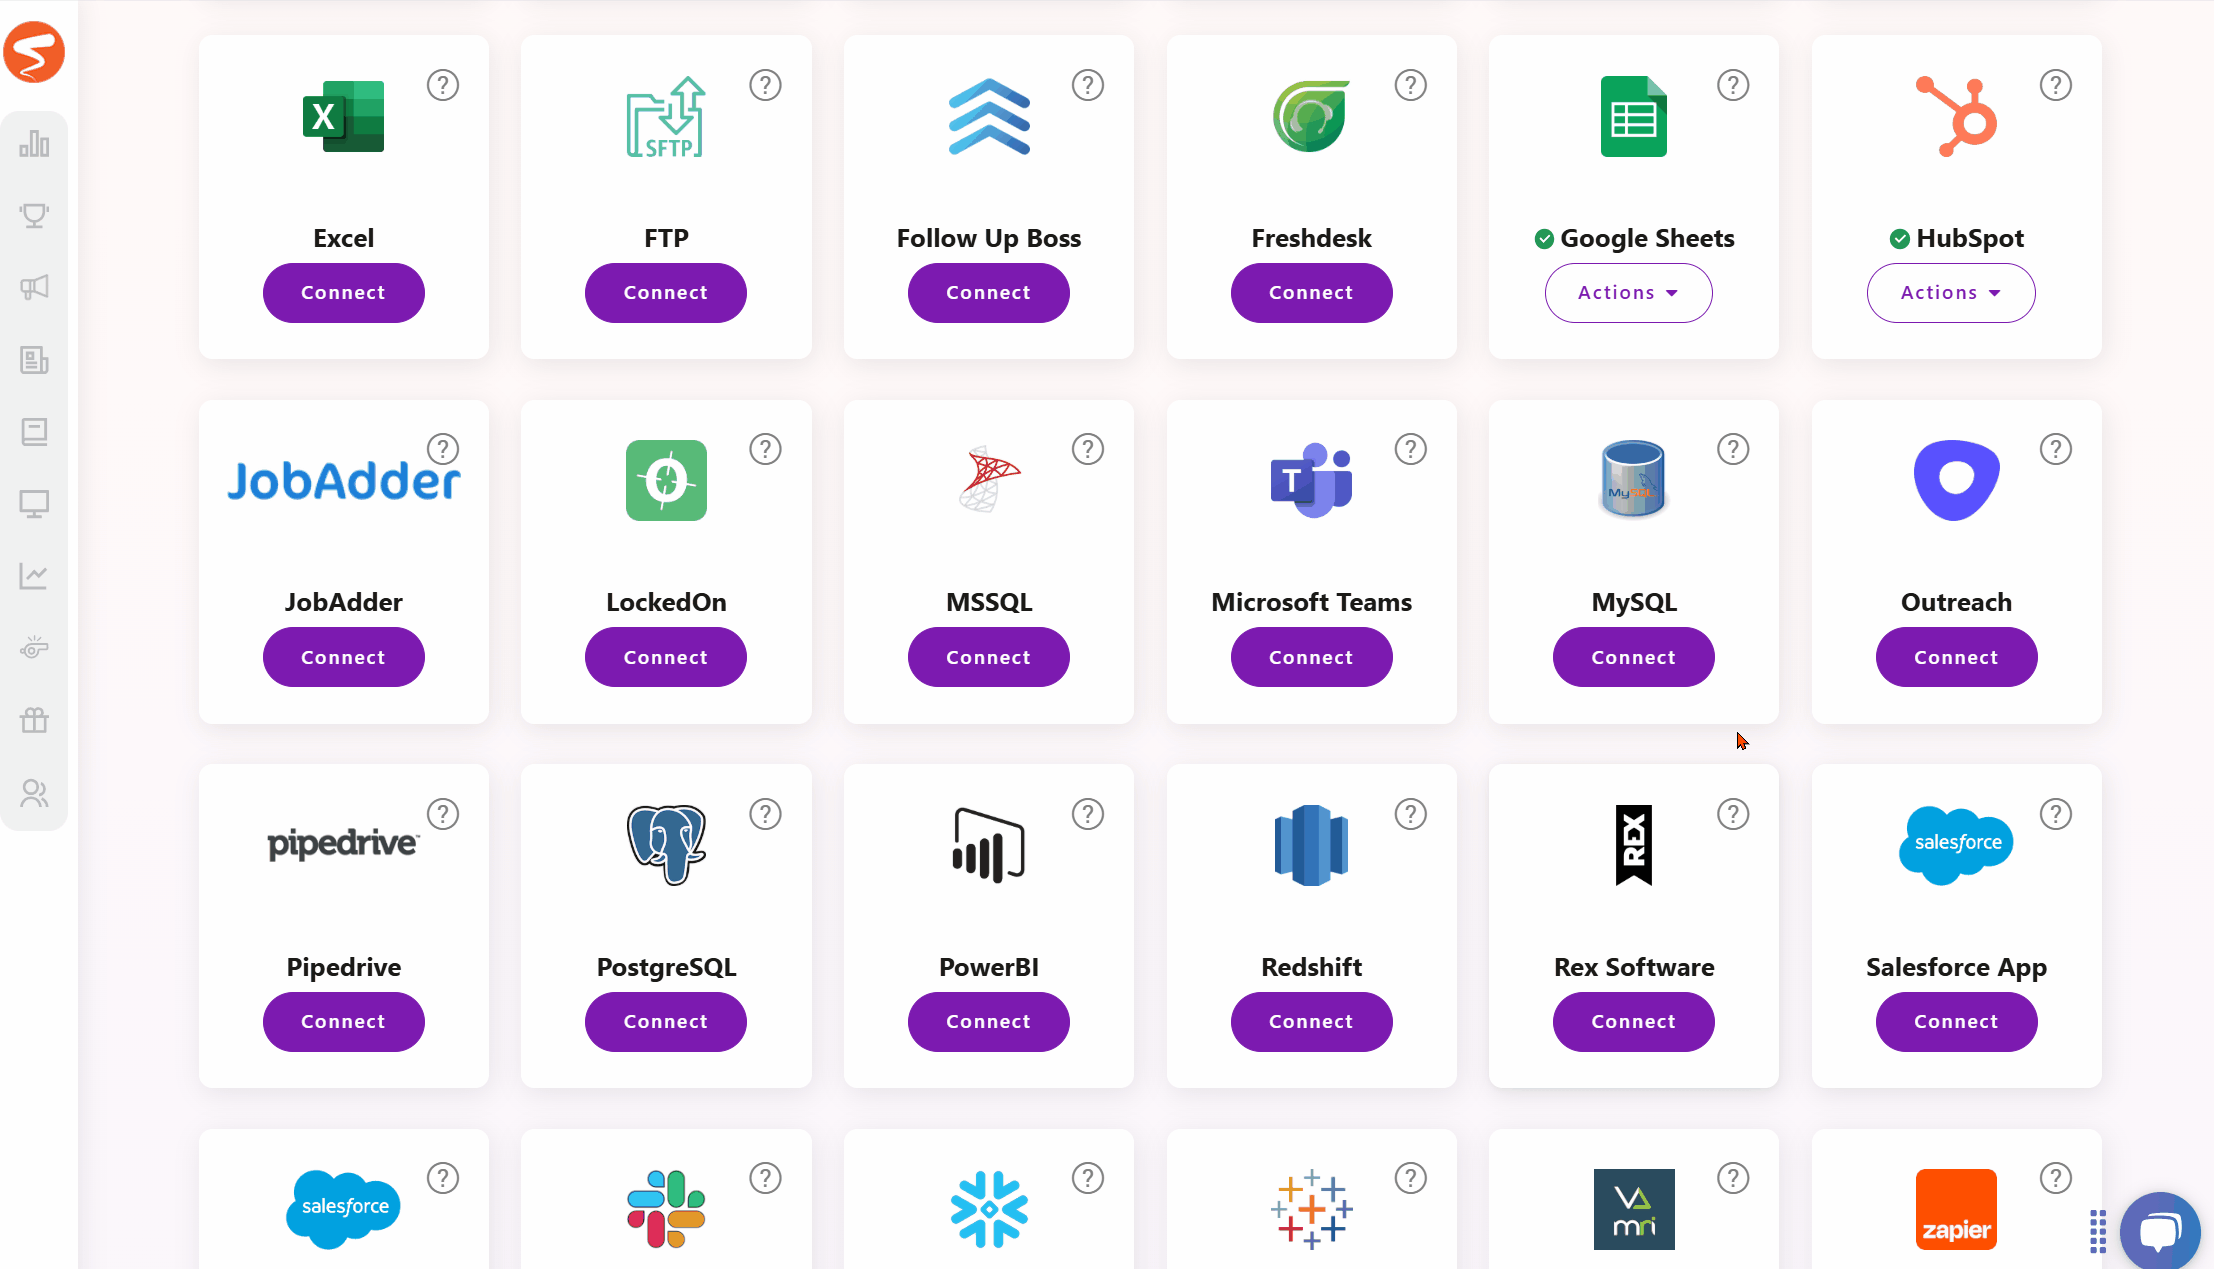This screenshot has height=1269, width=2214.
Task: Click the PowerBI help question mark icon
Action: point(1088,814)
